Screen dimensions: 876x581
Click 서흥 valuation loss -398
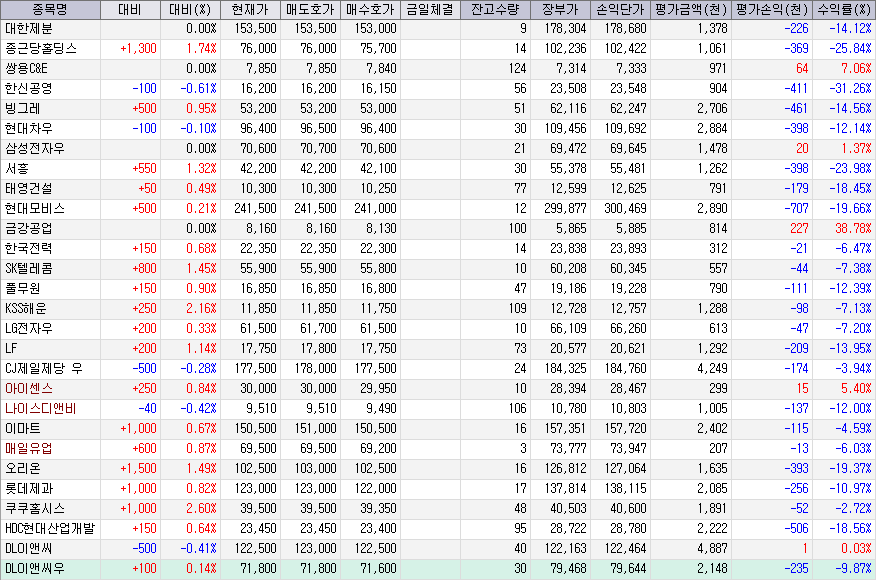[796, 169]
